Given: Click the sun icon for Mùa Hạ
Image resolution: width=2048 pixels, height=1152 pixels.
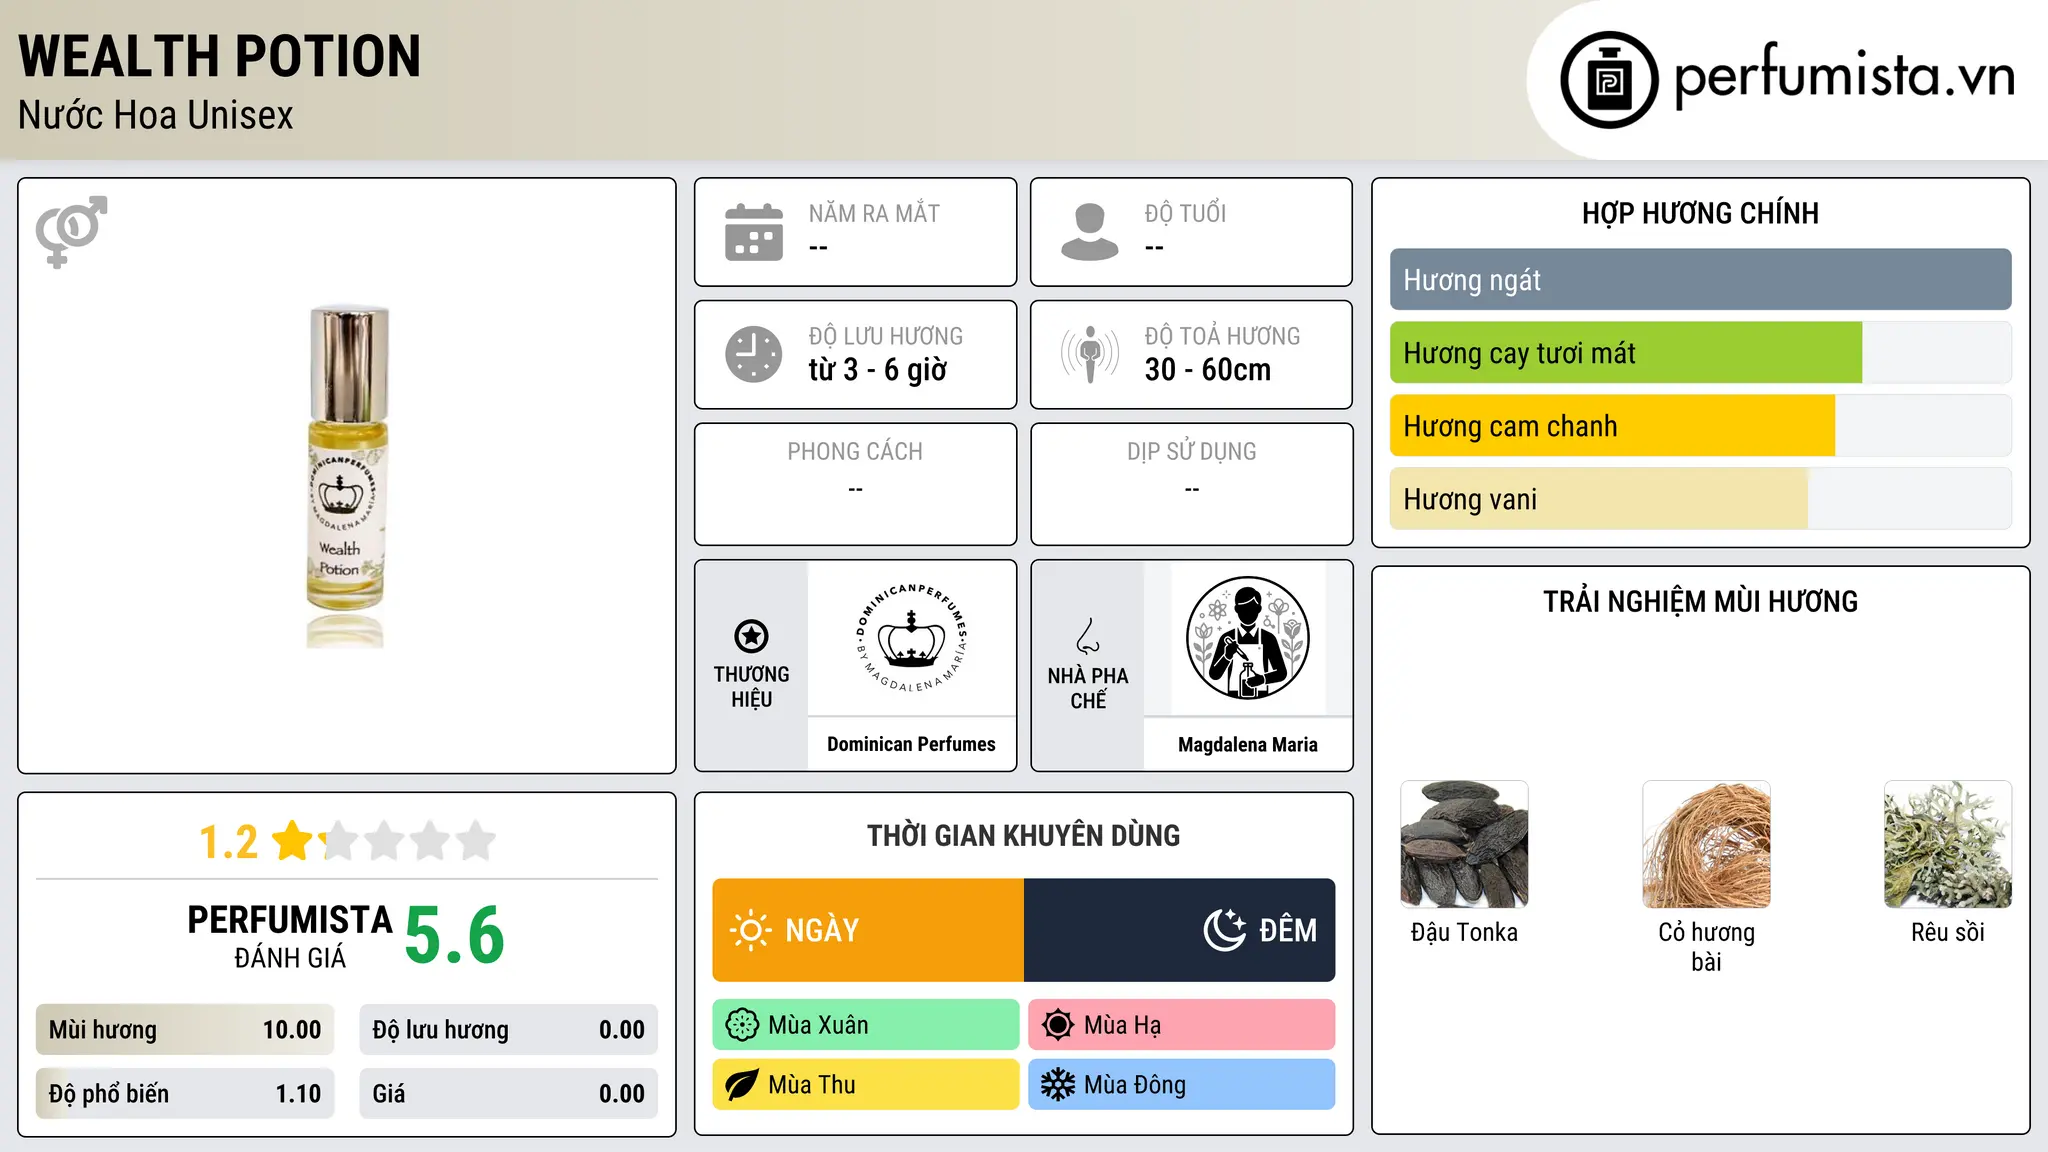Looking at the screenshot, I should [1058, 1025].
